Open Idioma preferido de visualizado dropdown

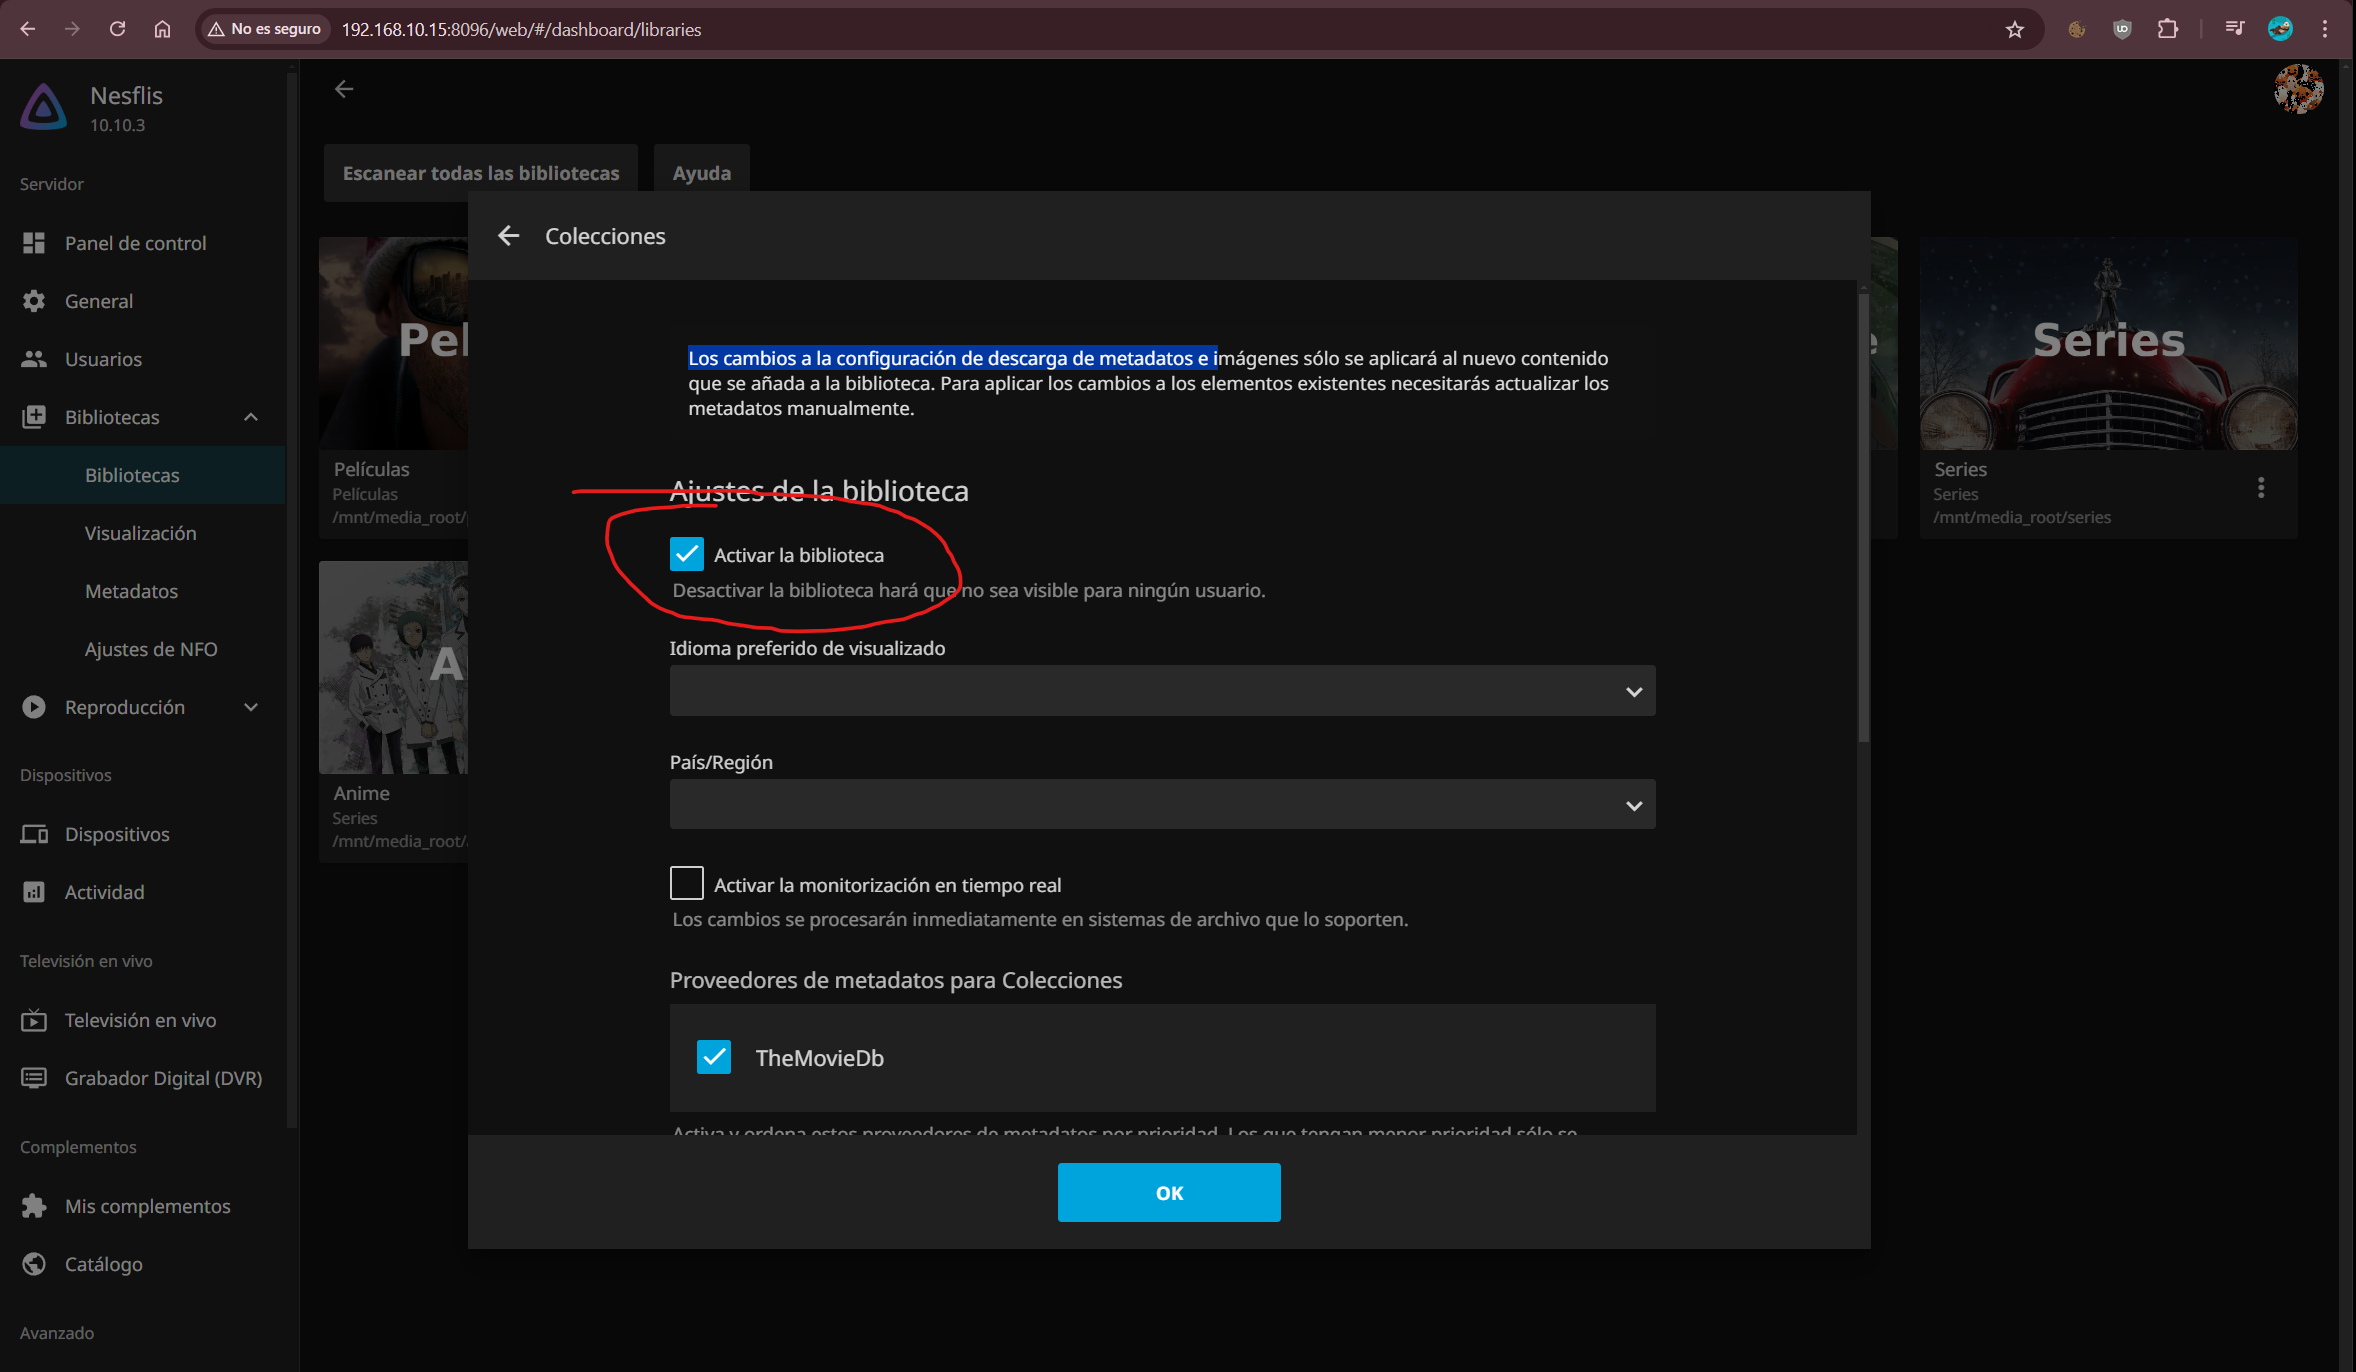[x=1162, y=691]
